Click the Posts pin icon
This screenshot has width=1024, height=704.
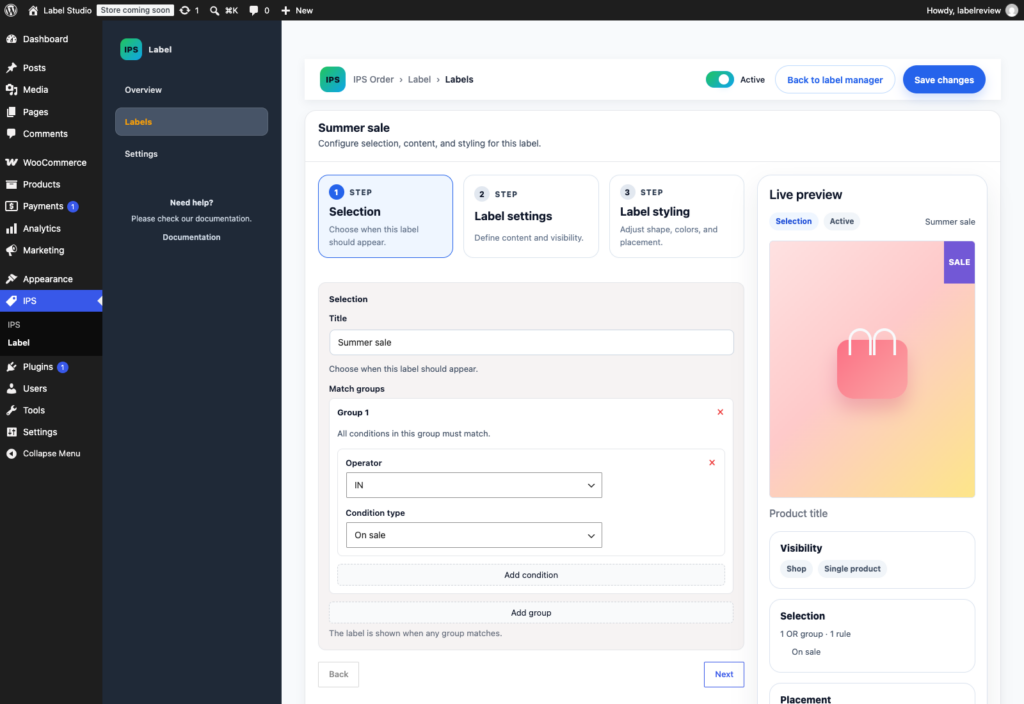pos(11,68)
